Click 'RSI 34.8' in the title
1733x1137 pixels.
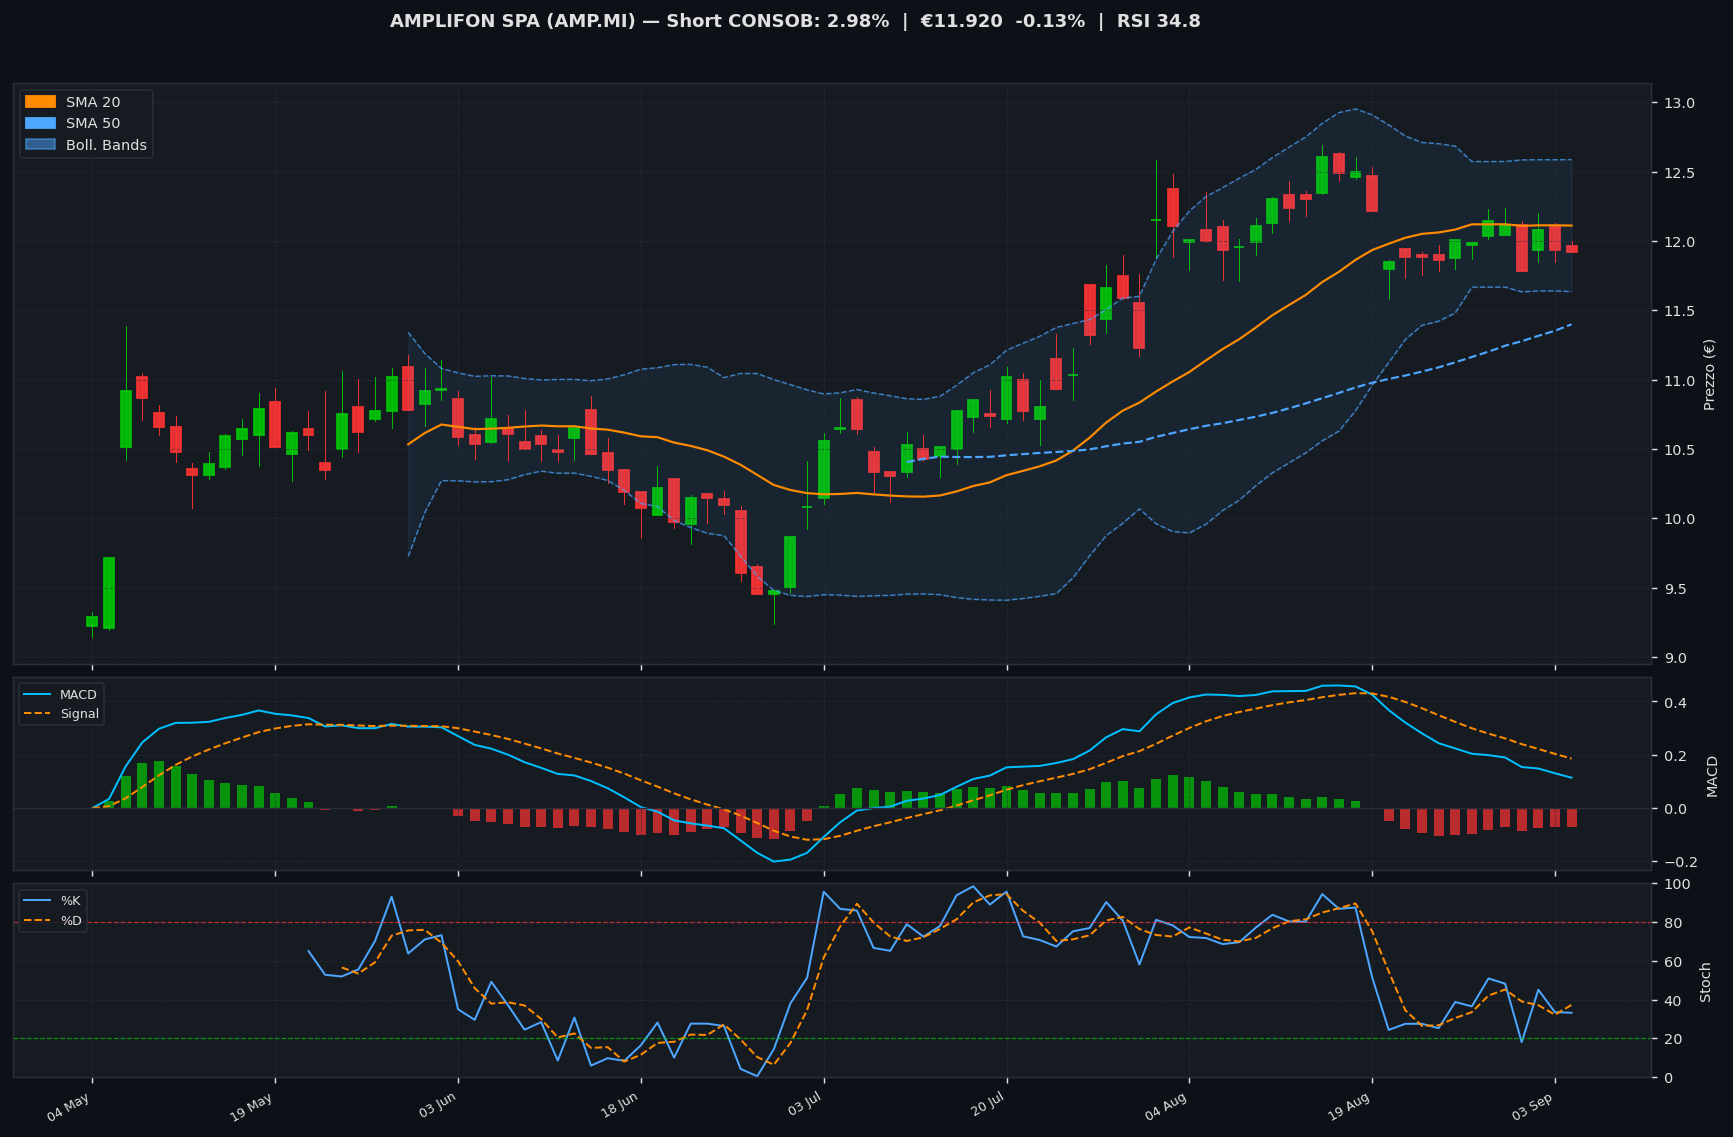pos(1159,21)
